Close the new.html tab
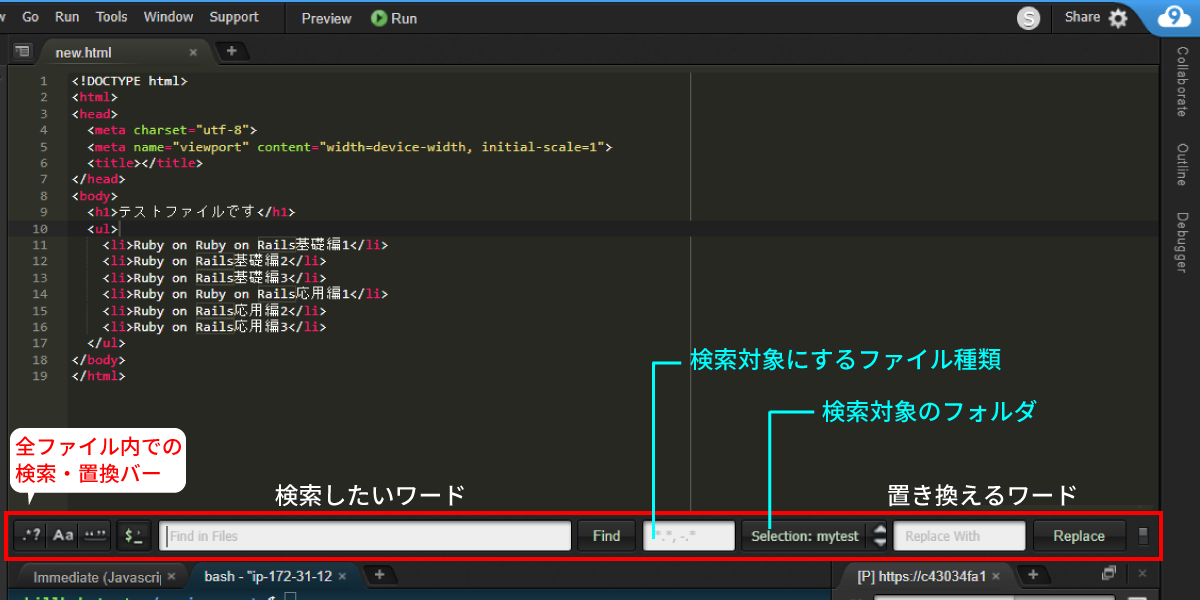Screen dimensions: 1200x600 point(193,52)
